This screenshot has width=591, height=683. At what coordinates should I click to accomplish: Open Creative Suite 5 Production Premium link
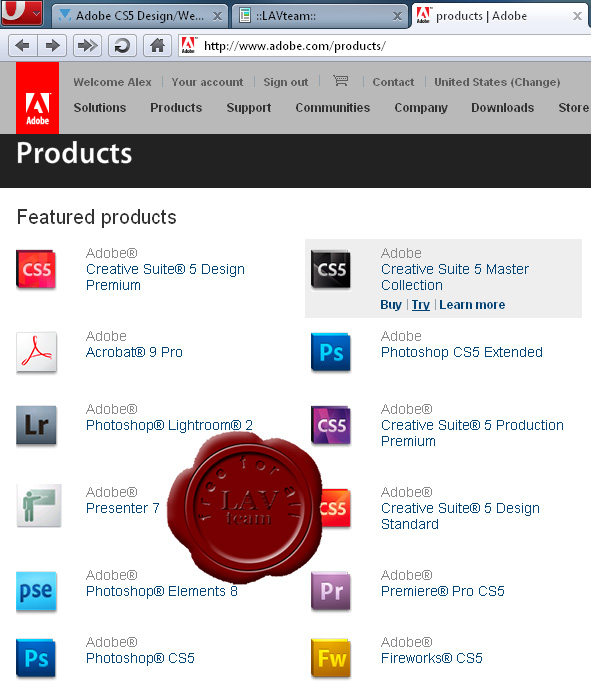(472, 433)
